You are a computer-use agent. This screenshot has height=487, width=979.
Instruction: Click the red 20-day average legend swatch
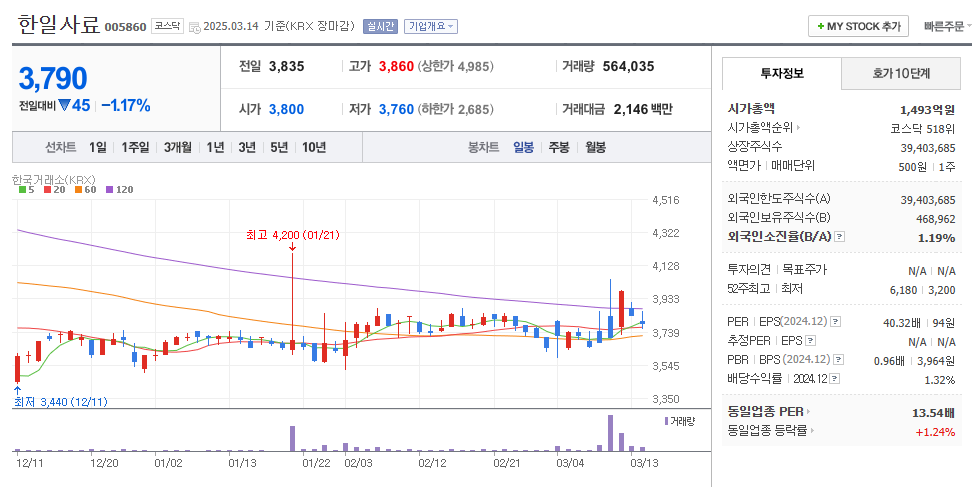47,190
